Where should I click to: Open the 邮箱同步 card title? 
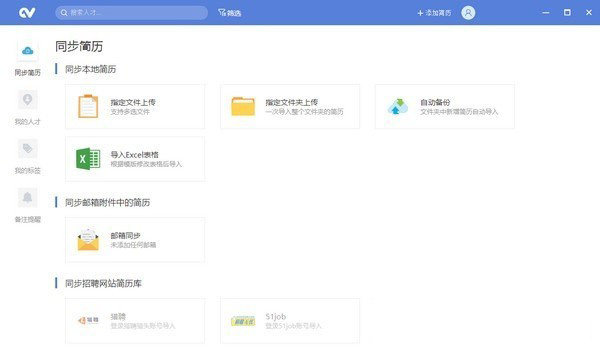click(x=126, y=235)
